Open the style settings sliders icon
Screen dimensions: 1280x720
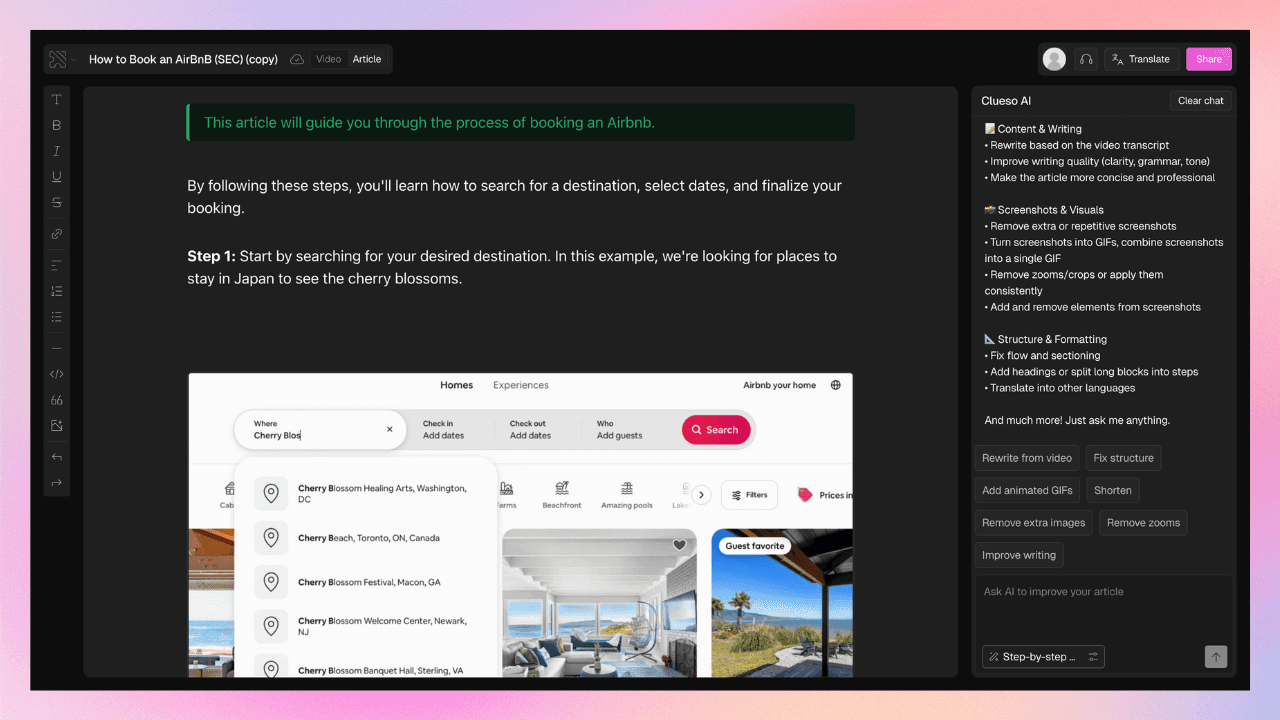tap(1094, 657)
